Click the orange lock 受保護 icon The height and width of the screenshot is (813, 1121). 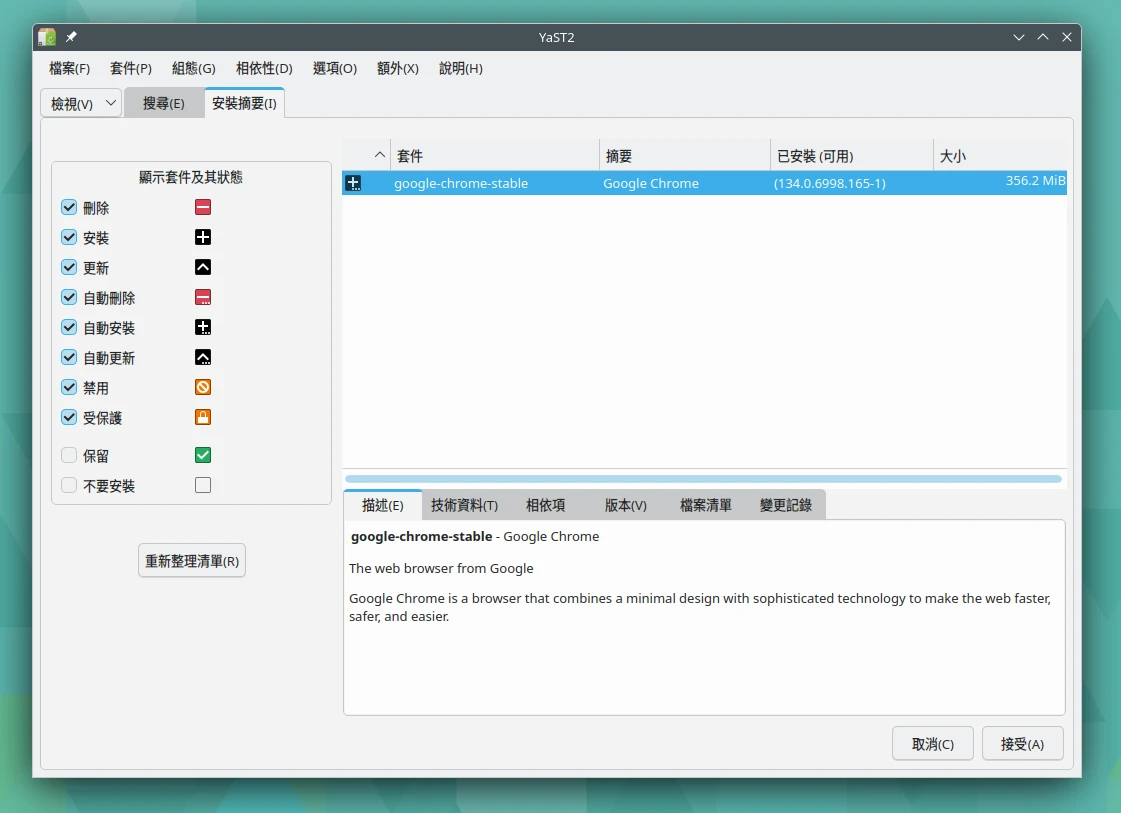[x=203, y=418]
